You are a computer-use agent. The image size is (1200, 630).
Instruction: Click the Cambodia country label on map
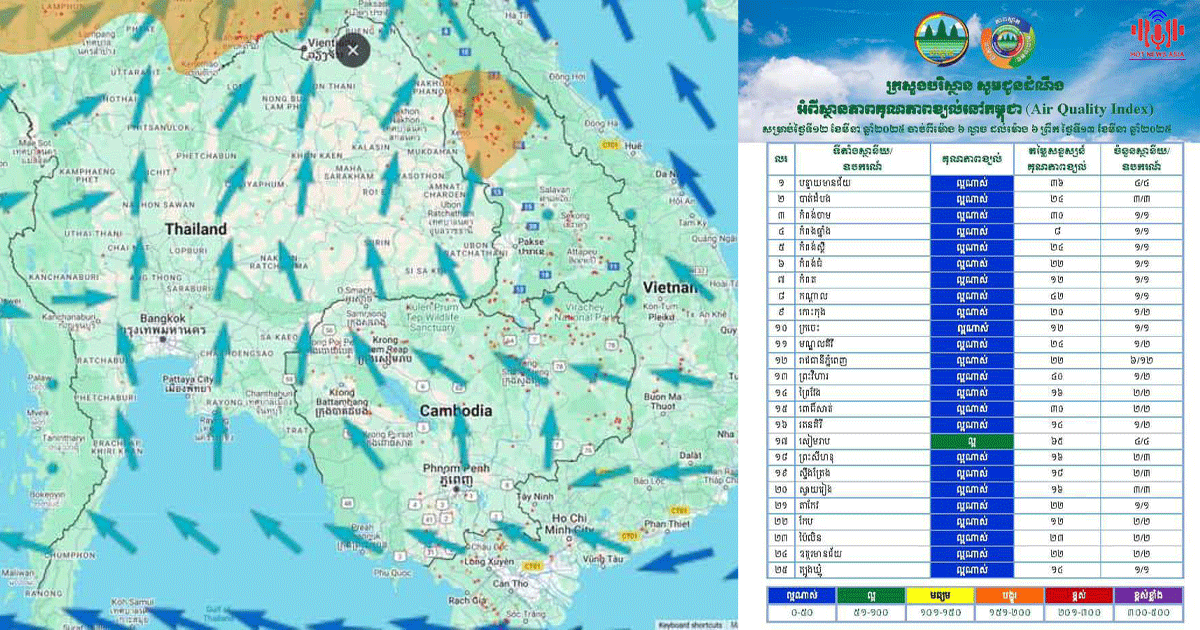[455, 411]
